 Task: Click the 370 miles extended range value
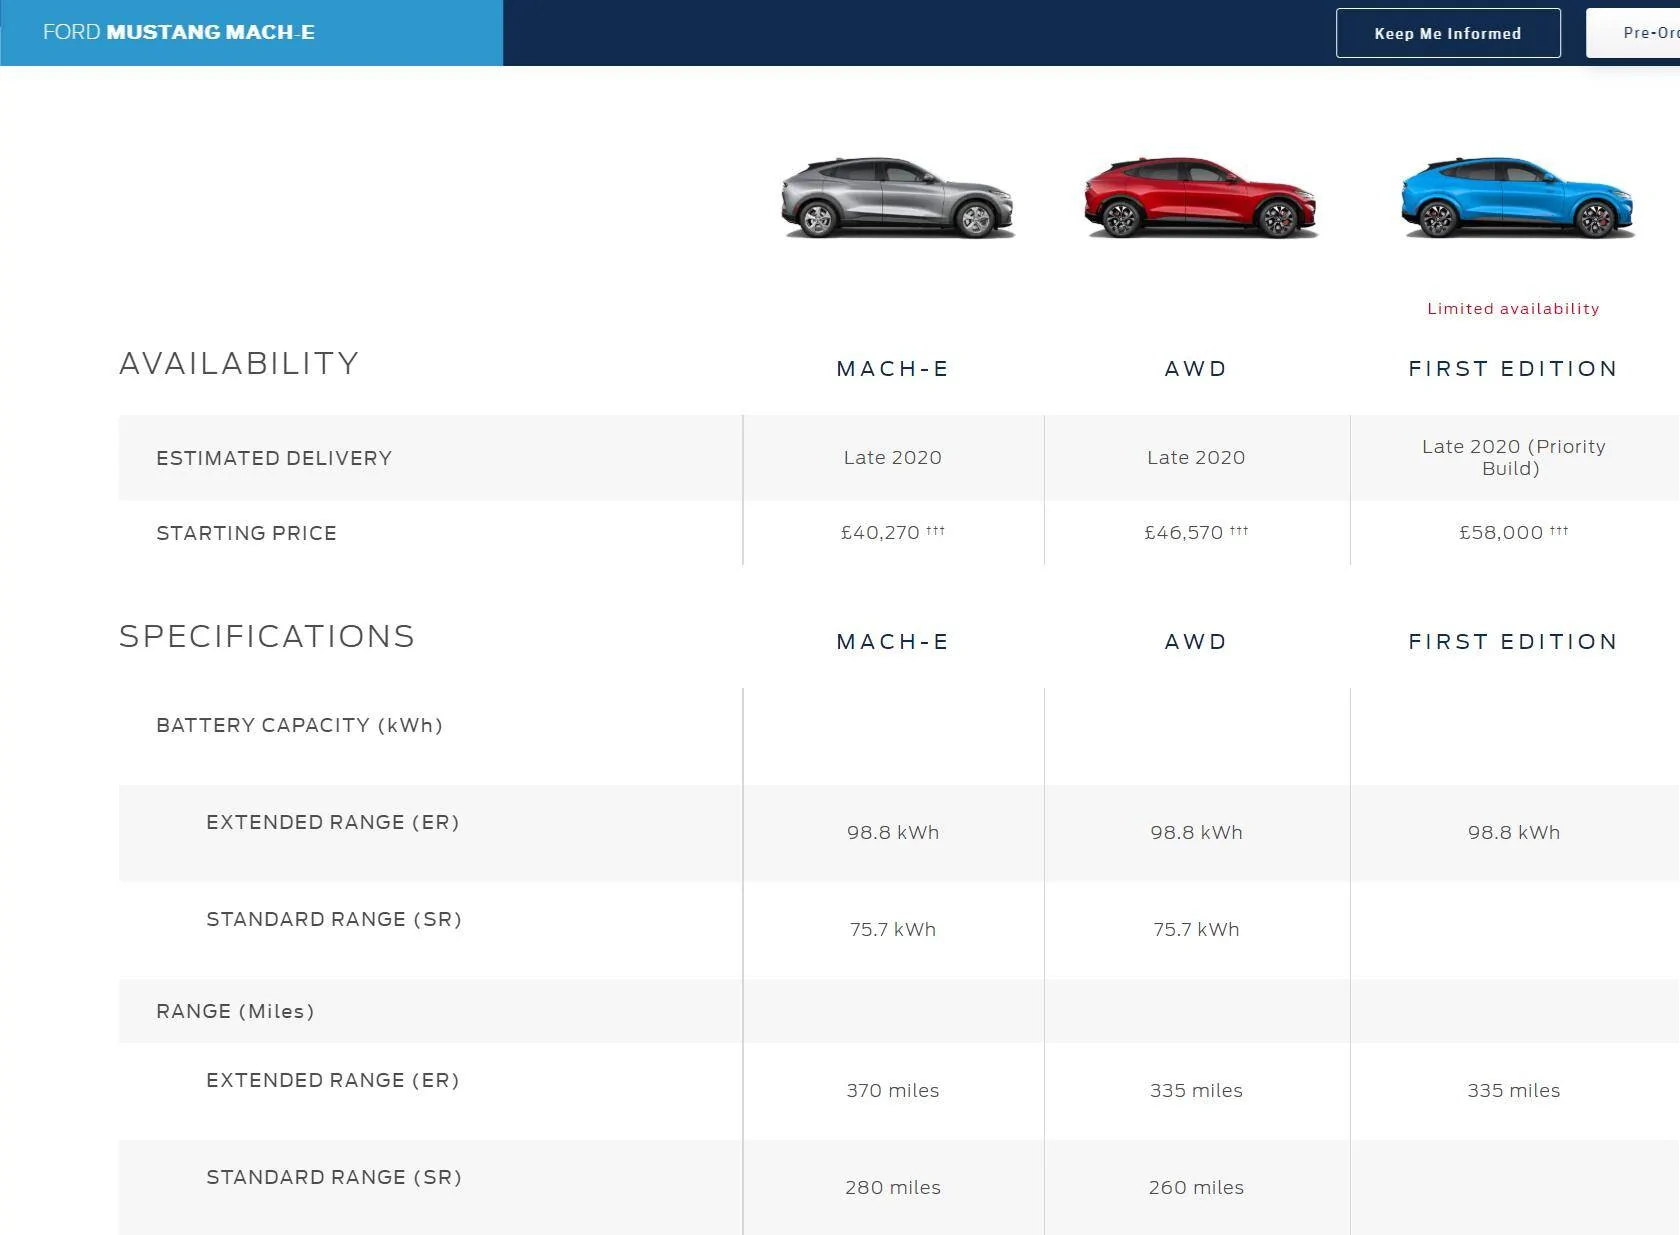(893, 1091)
